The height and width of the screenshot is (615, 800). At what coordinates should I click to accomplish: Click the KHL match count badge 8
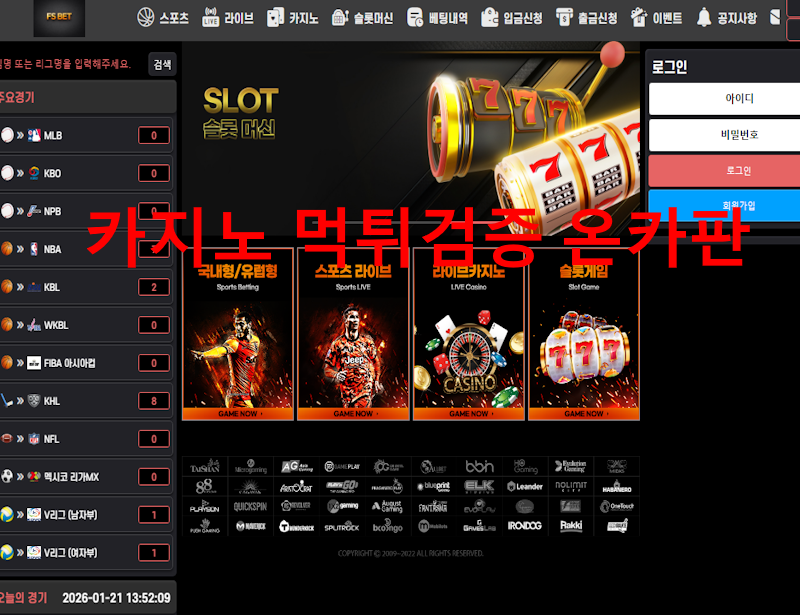click(x=154, y=401)
